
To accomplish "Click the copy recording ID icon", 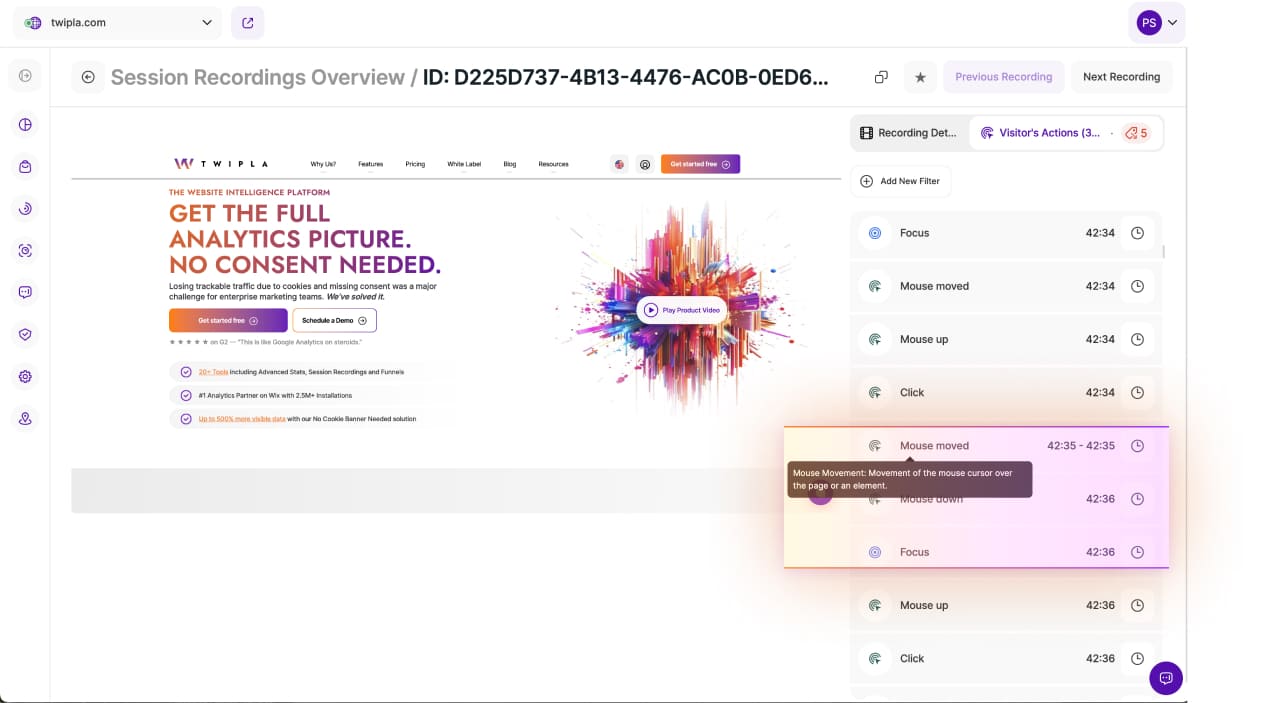I will 881,77.
